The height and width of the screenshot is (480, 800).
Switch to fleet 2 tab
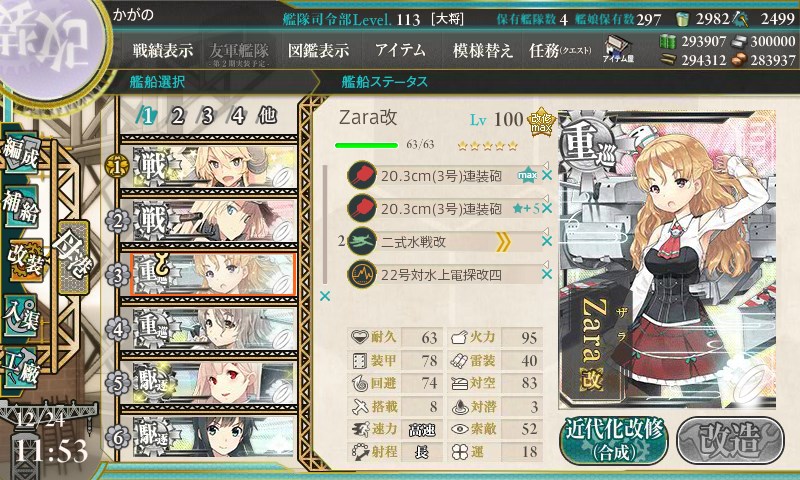pyautogui.click(x=177, y=116)
